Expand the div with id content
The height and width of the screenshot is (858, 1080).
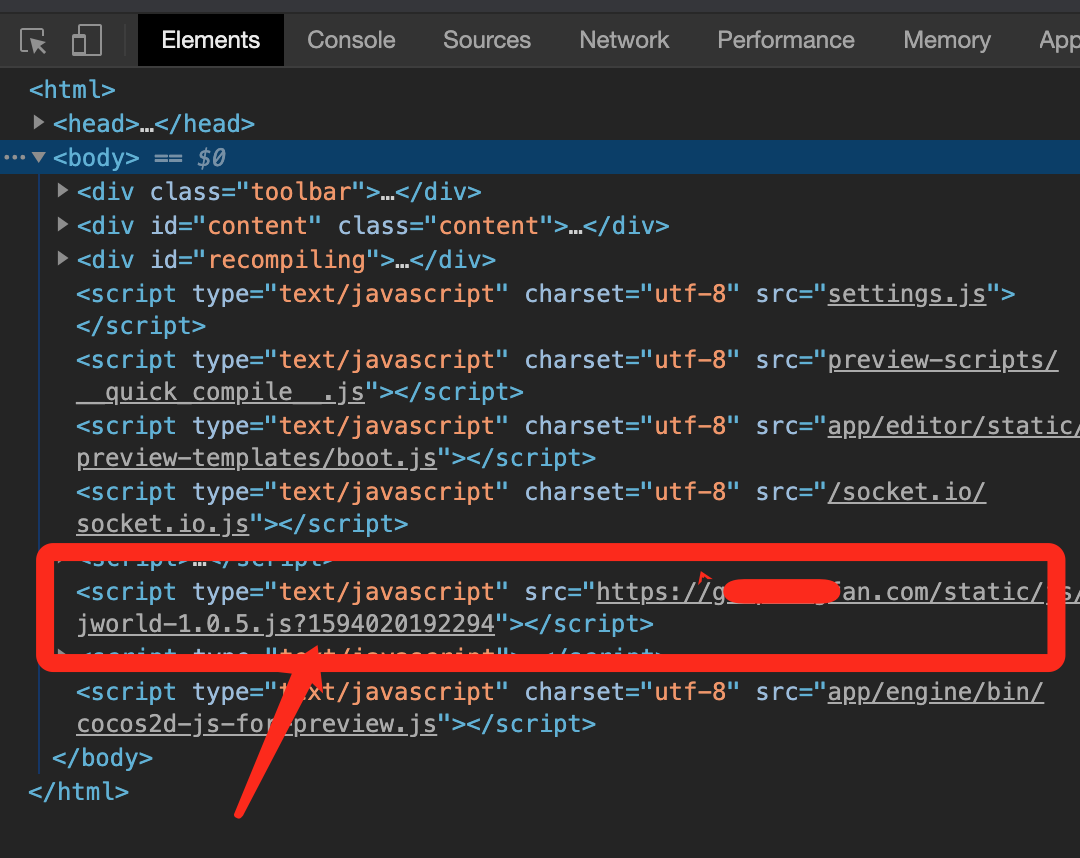pyautogui.click(x=62, y=225)
